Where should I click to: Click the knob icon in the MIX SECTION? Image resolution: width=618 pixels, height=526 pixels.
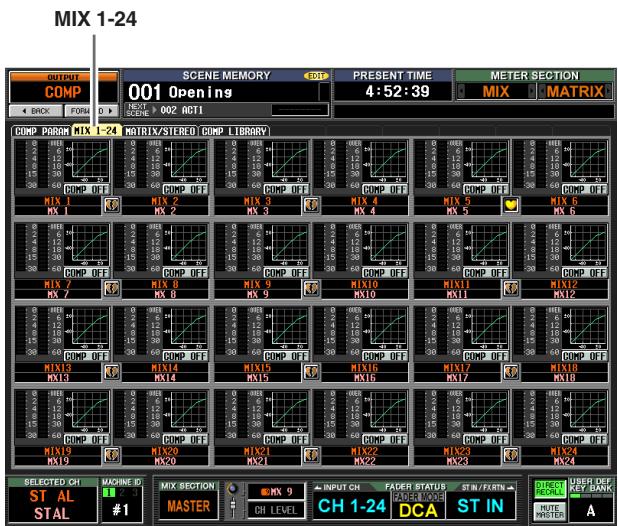pos(233,489)
